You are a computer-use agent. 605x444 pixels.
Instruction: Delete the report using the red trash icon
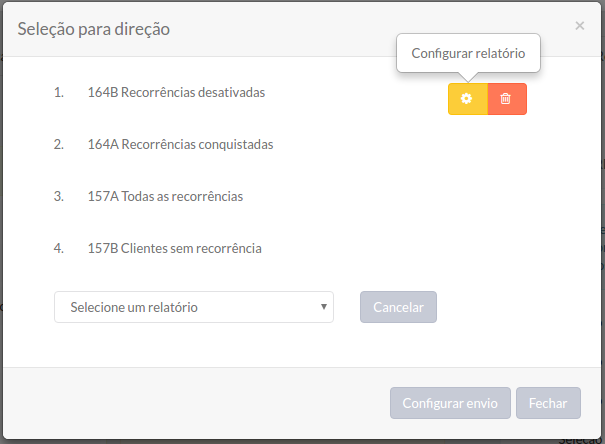pos(507,99)
